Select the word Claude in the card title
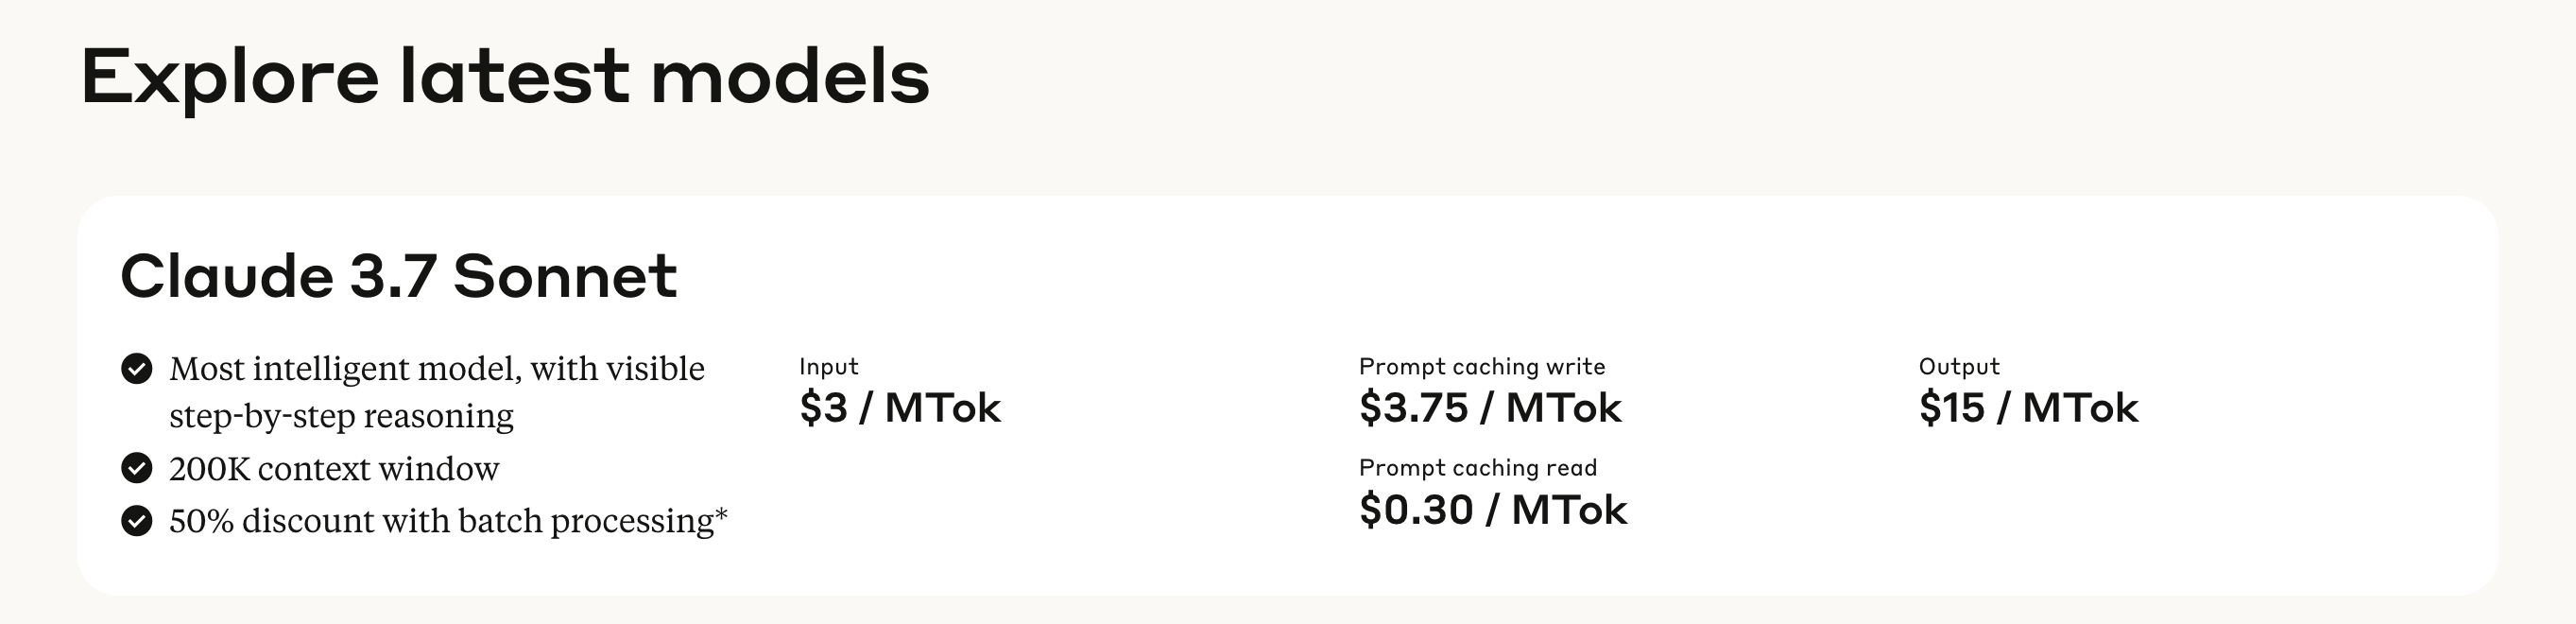This screenshot has width=2576, height=624. click(x=227, y=276)
